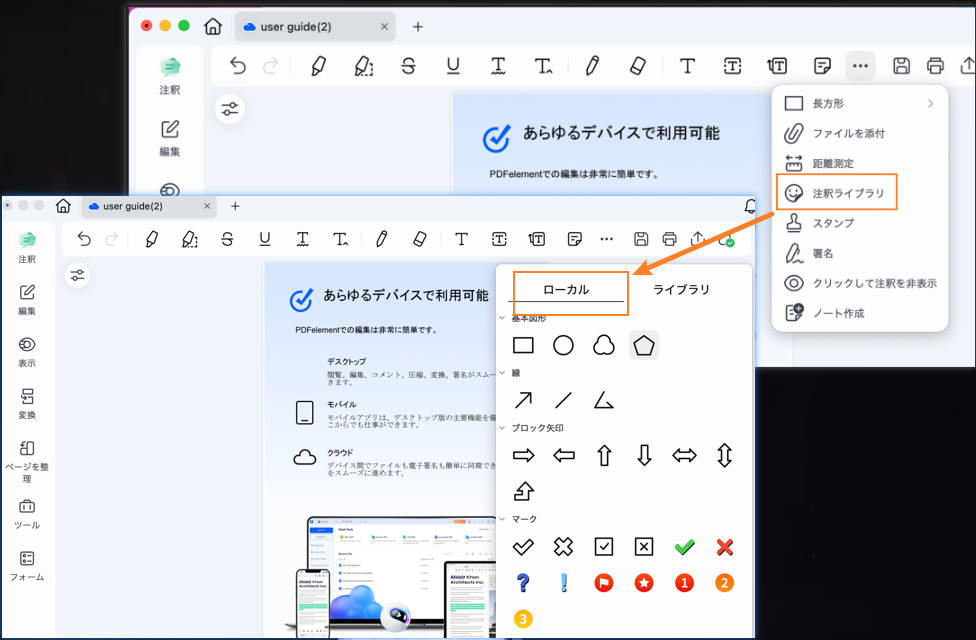The width and height of the screenshot is (976, 640).
Task: Open the 変換 panel in the sidebar
Action: 27,404
